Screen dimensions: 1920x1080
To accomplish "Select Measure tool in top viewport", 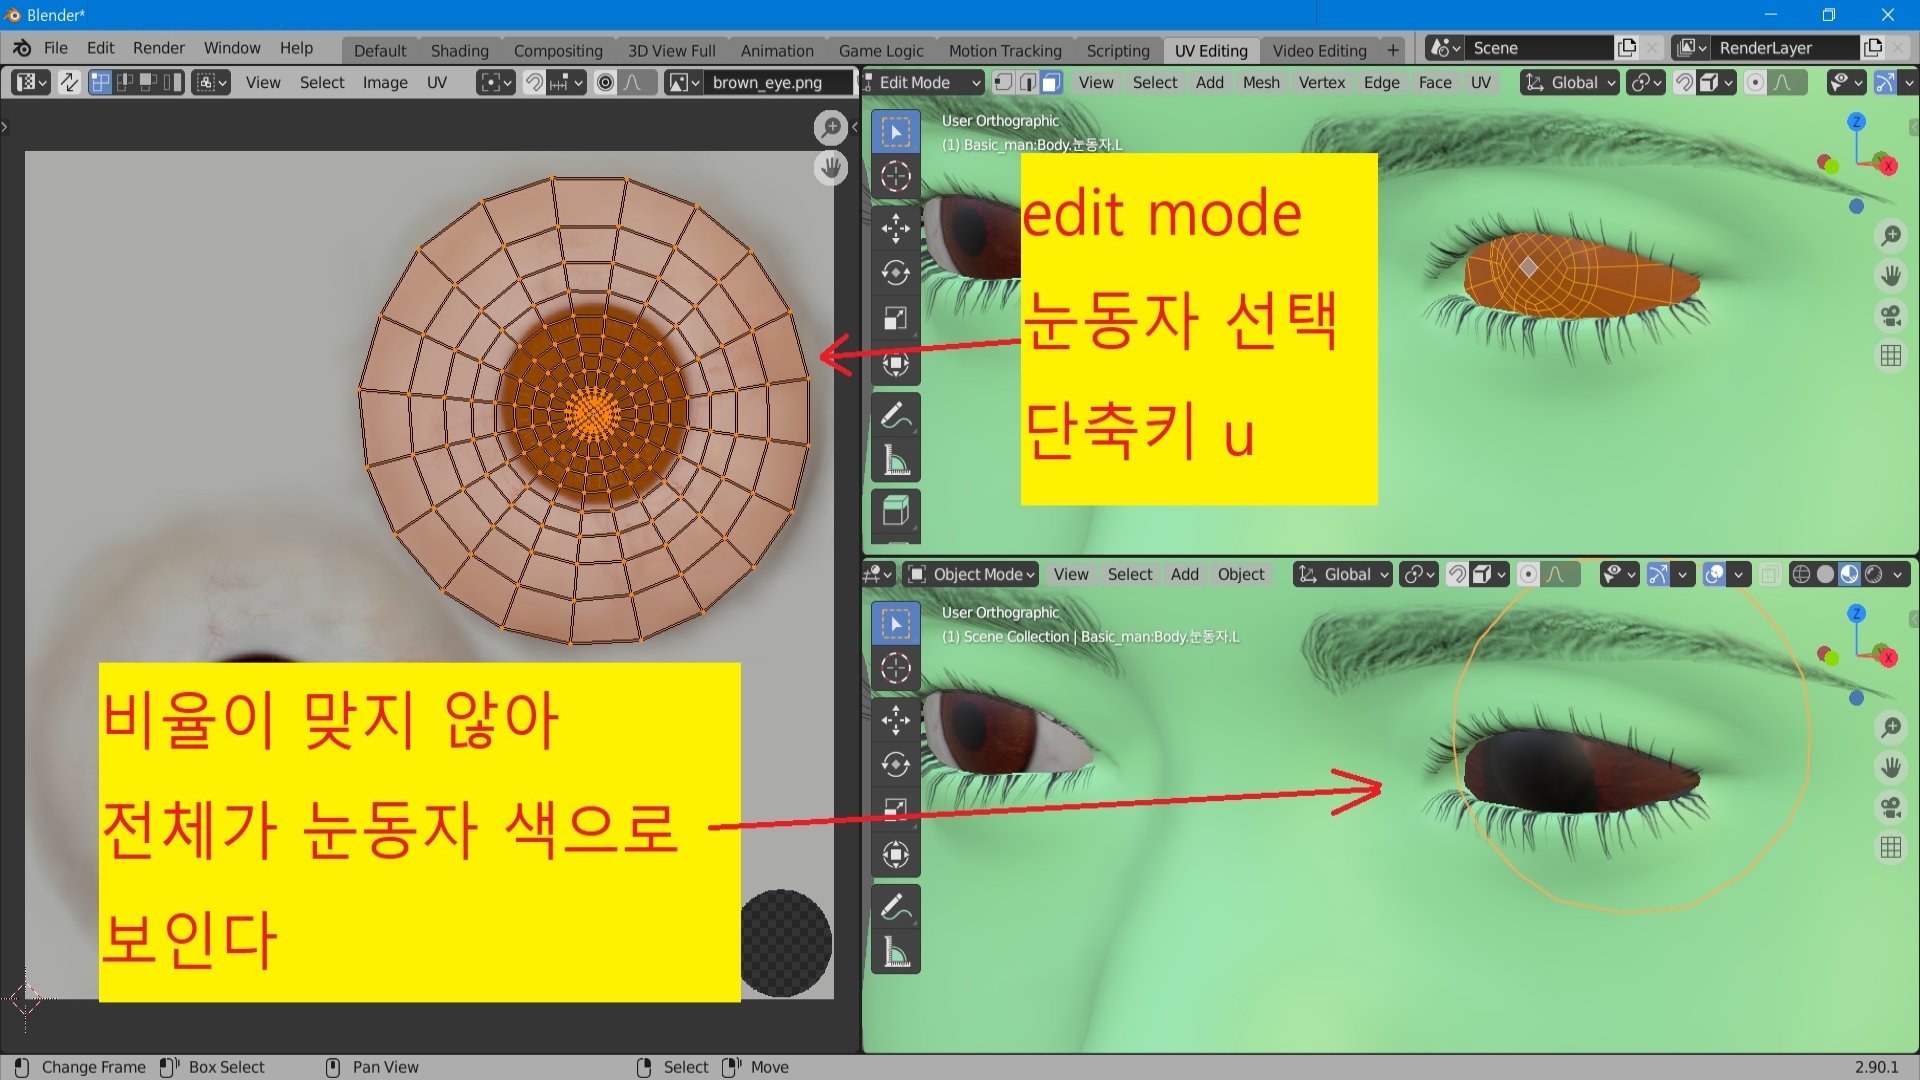I will [x=896, y=461].
